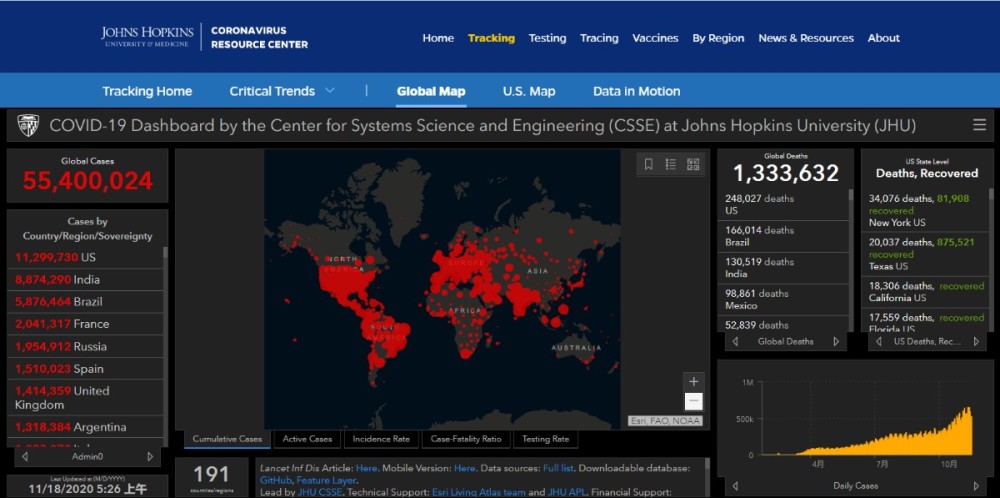Select the Global Map tab
This screenshot has width=1000, height=498.
pos(431,91)
